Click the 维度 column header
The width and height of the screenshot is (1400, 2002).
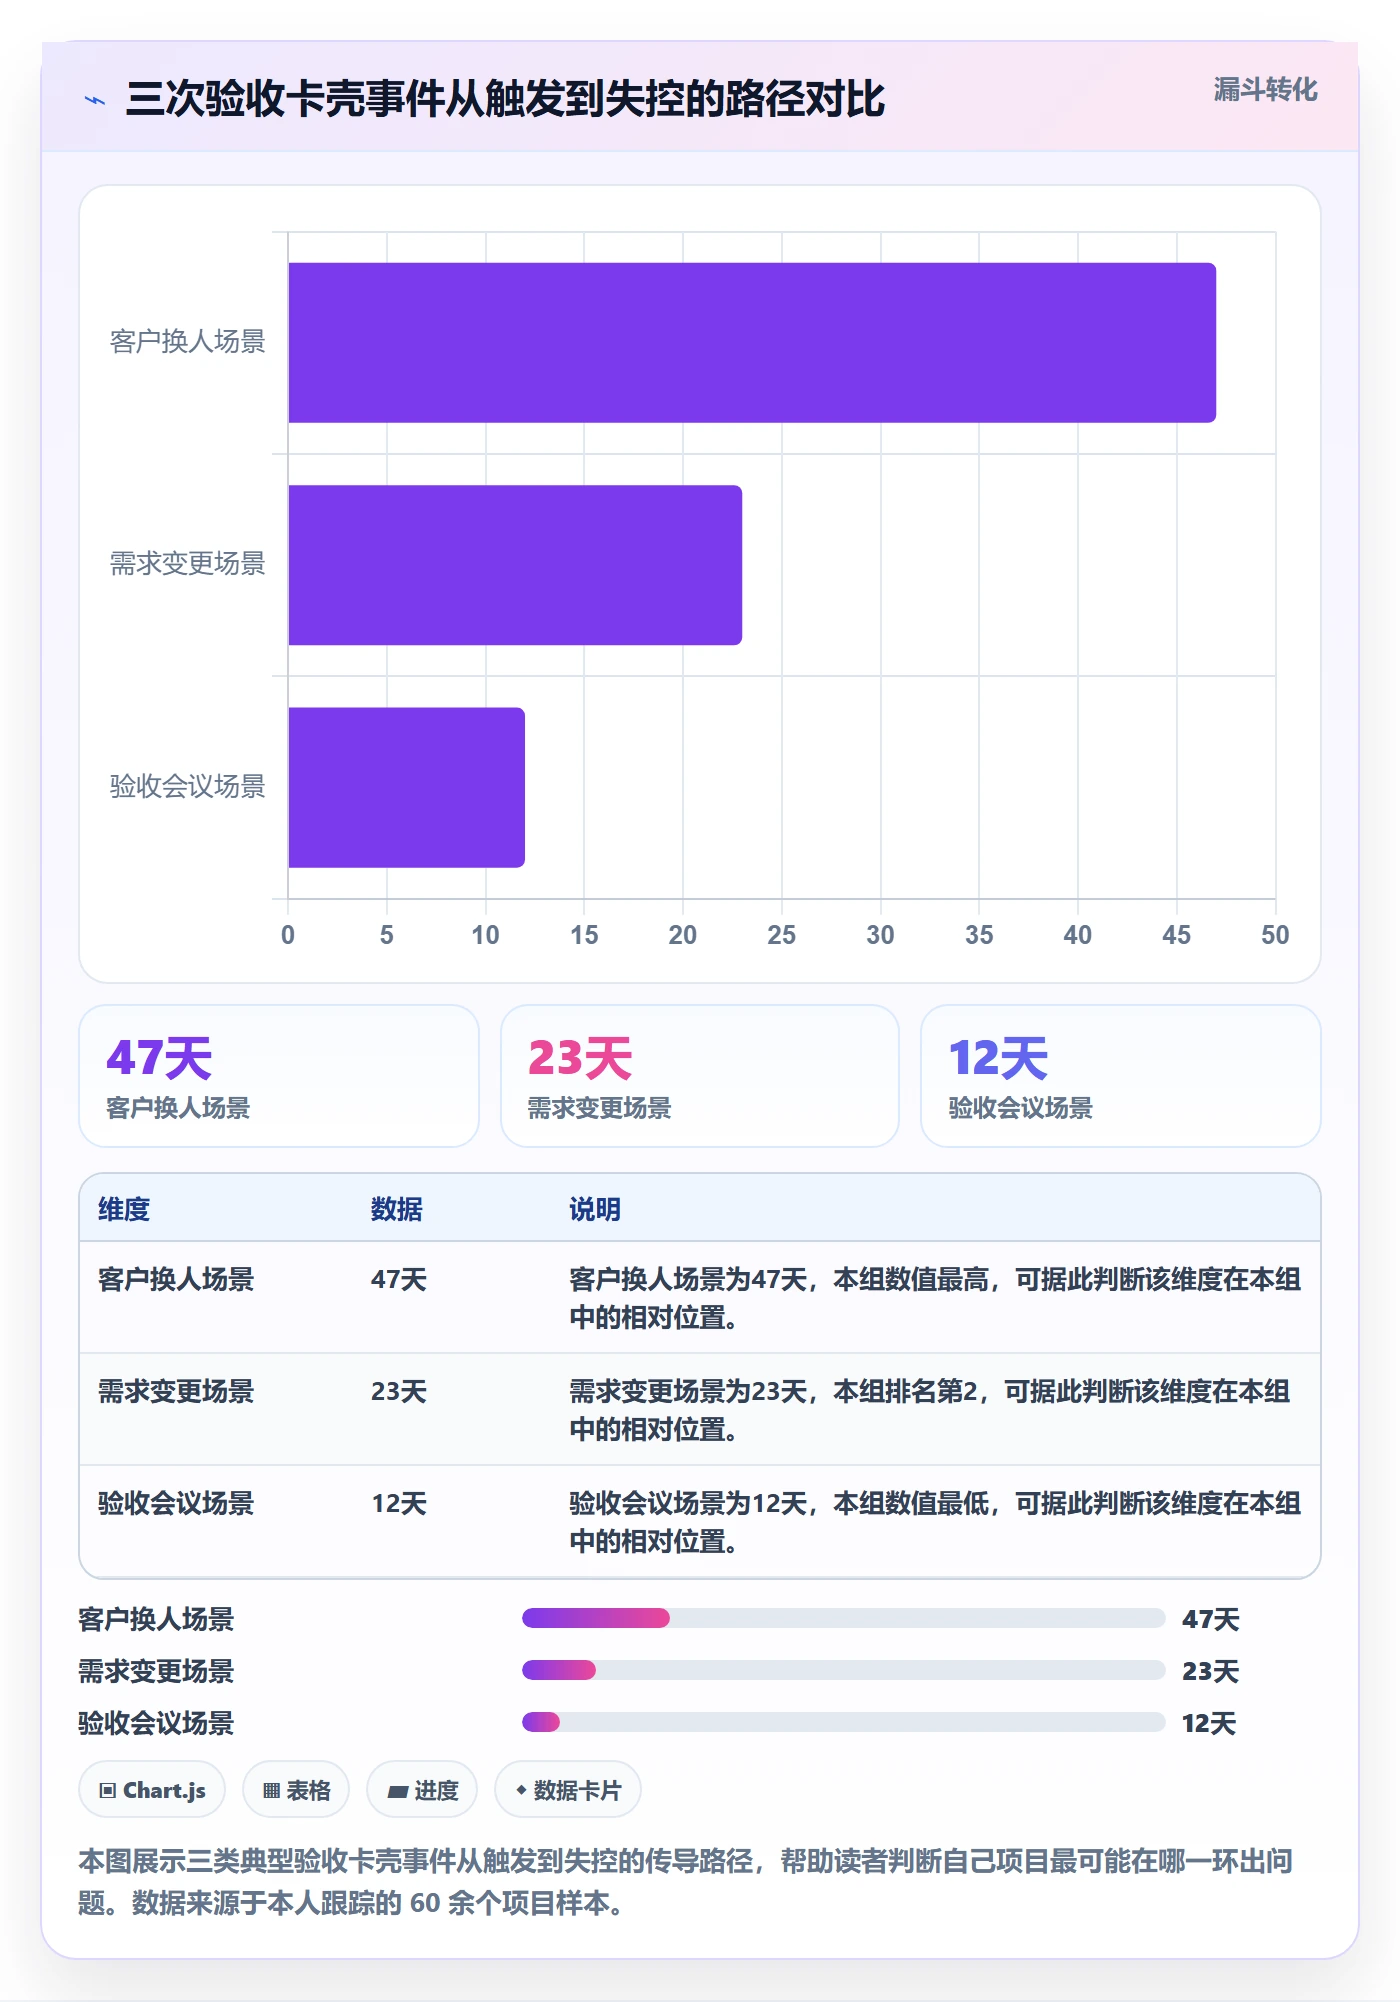pos(124,1209)
